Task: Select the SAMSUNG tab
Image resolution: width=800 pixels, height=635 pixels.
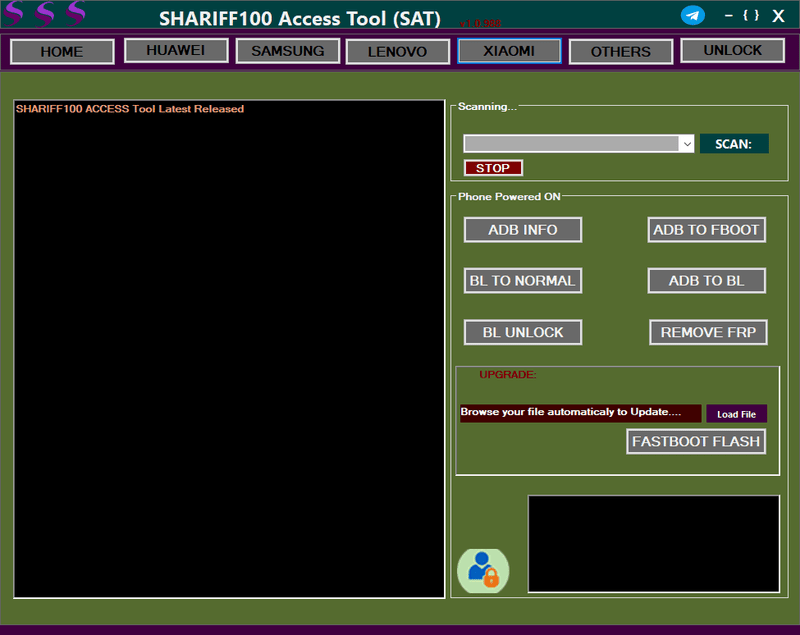Action: tap(287, 51)
